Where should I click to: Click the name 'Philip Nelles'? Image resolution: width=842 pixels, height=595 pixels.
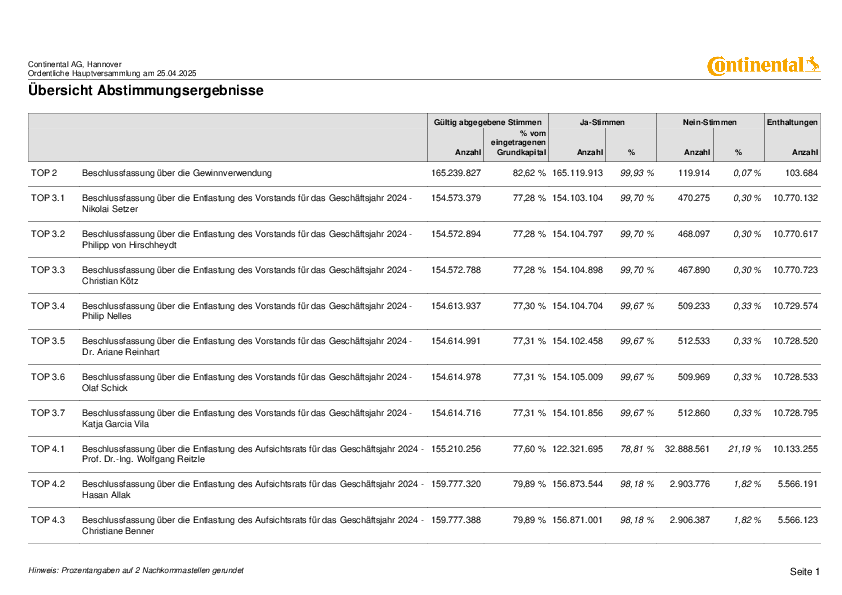click(106, 316)
